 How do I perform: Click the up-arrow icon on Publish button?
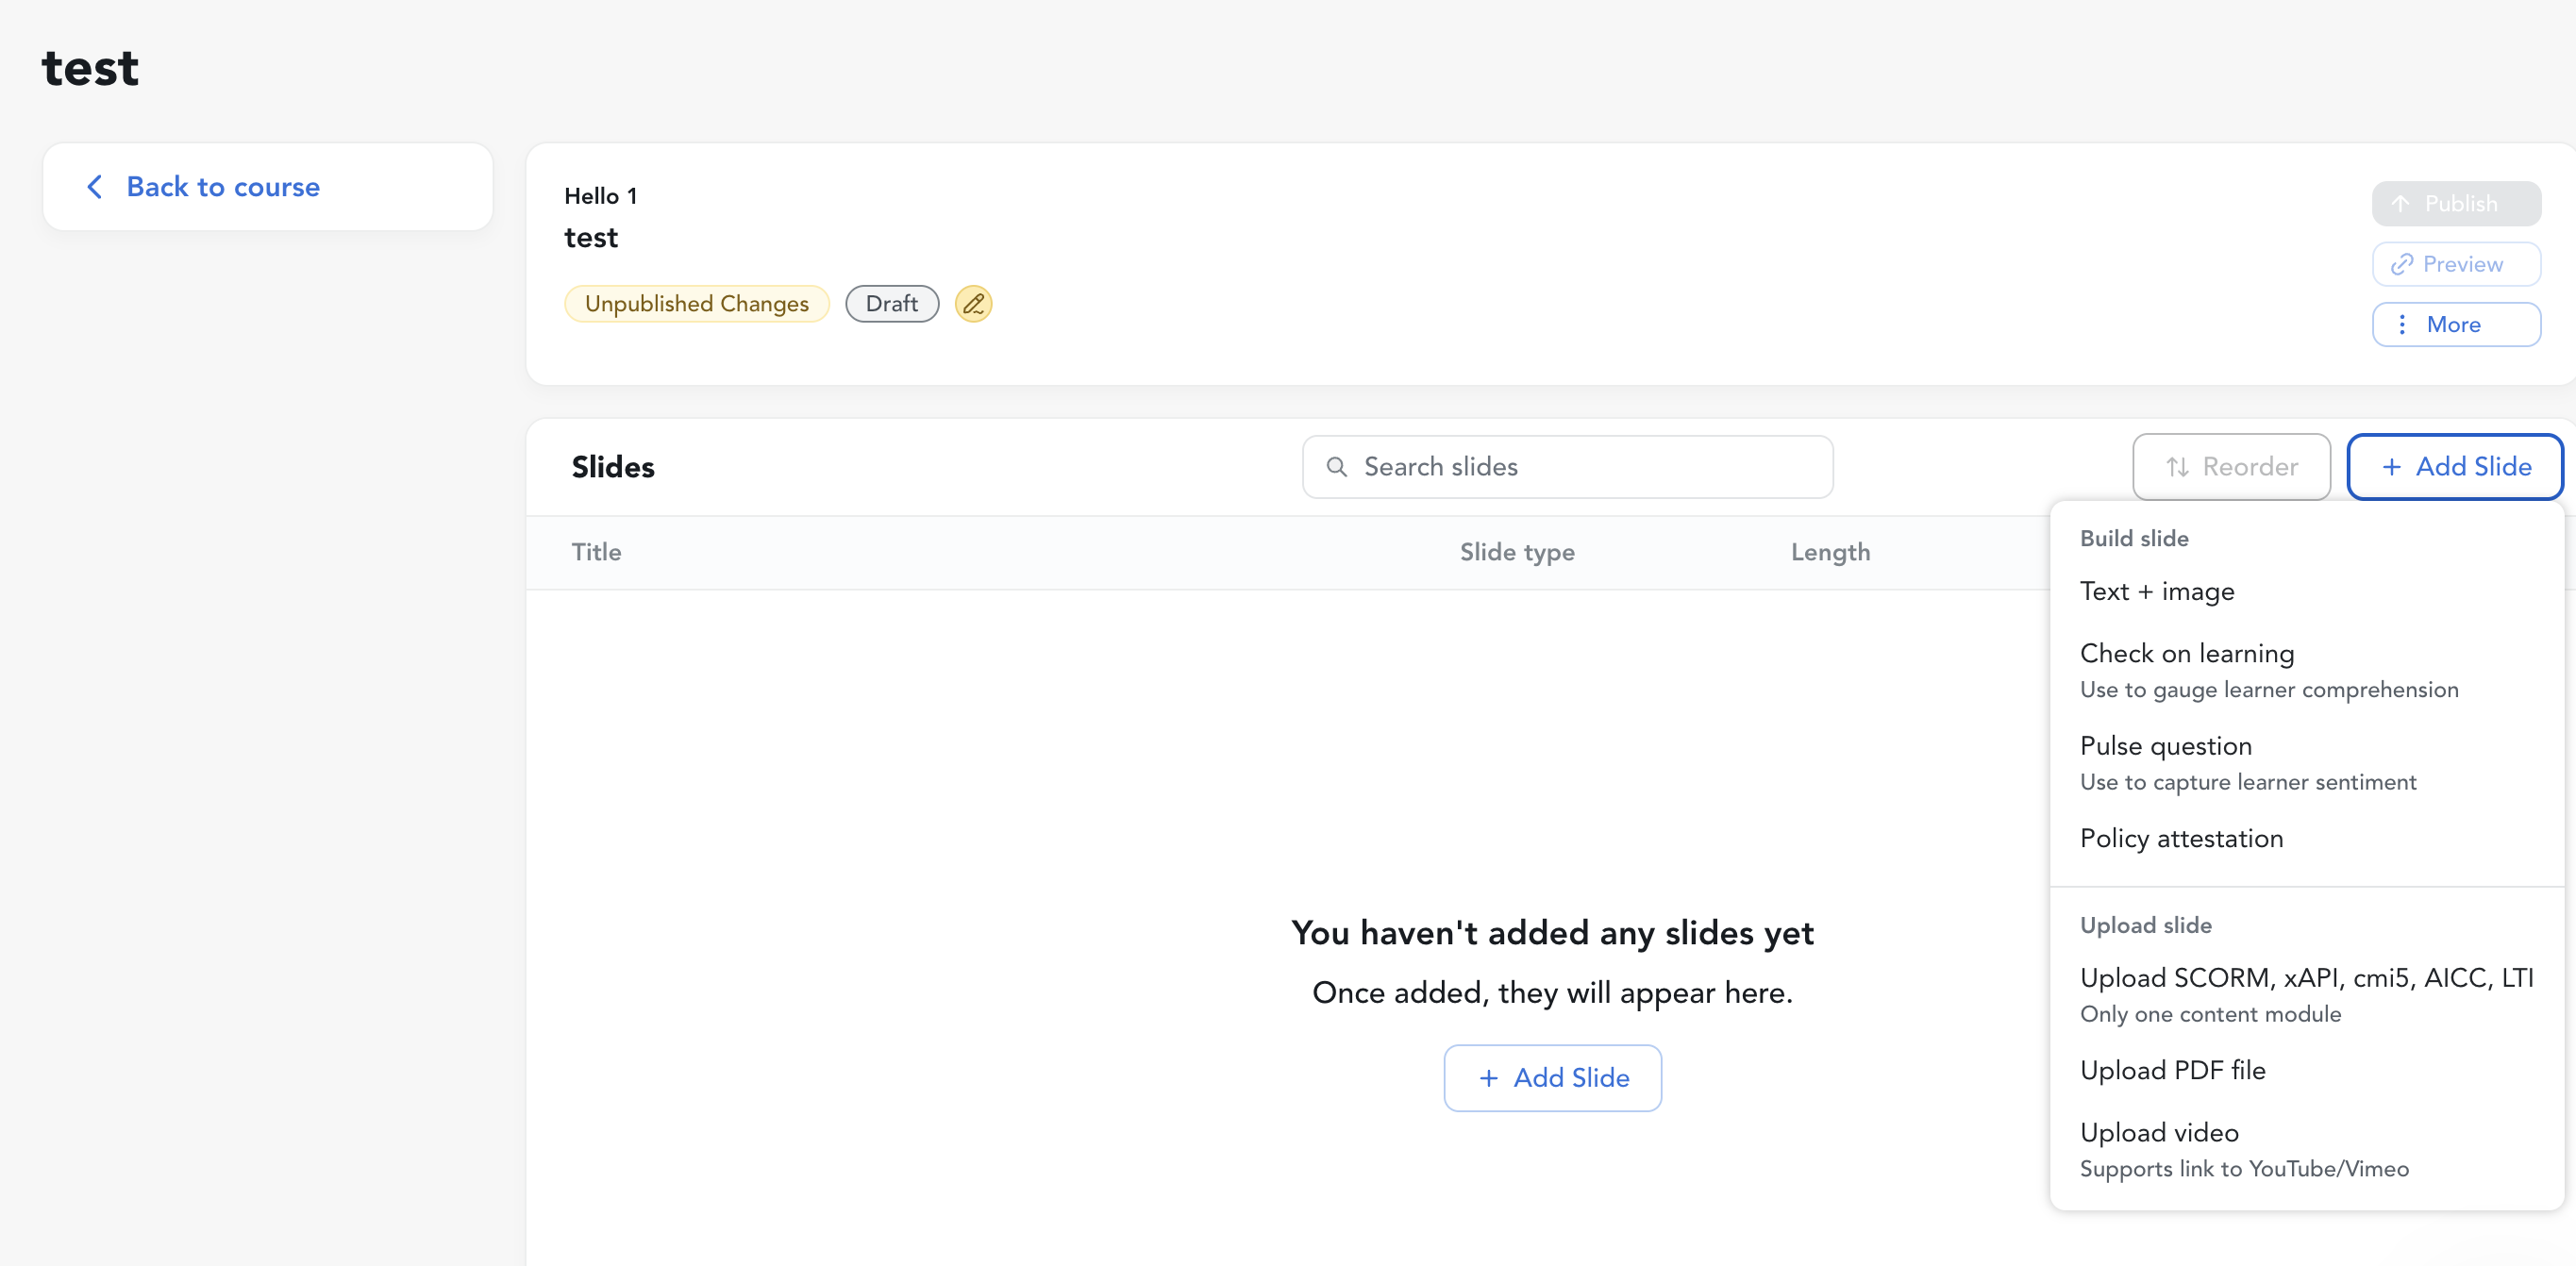(2400, 204)
